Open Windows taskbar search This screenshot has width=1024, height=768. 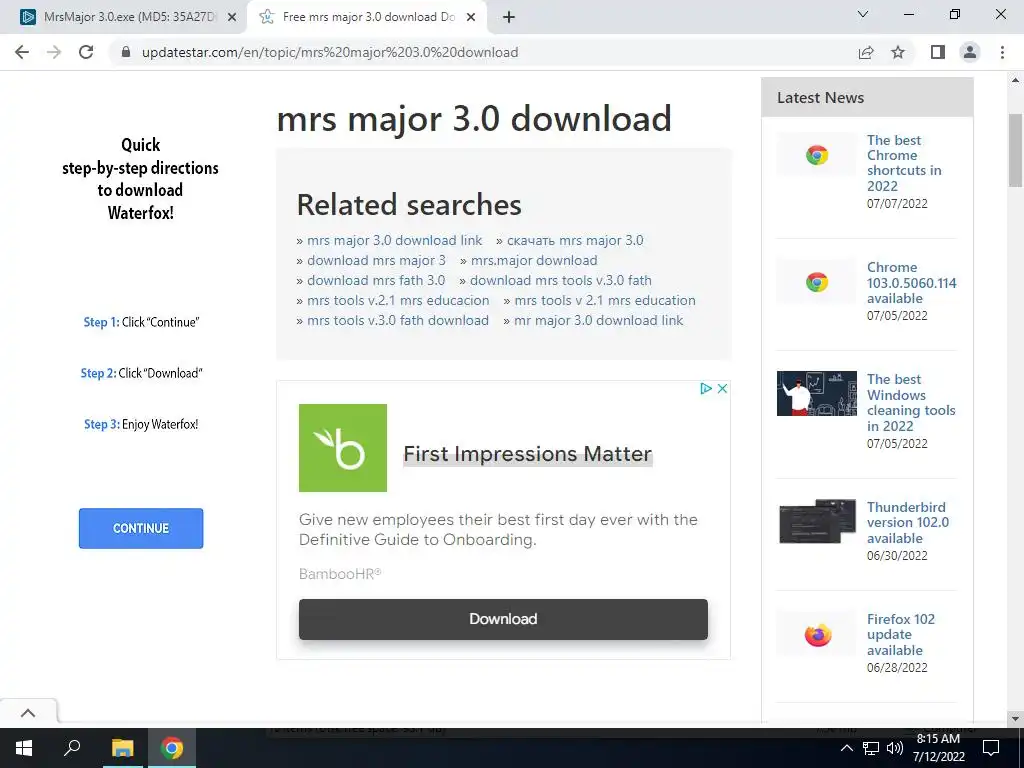72,748
